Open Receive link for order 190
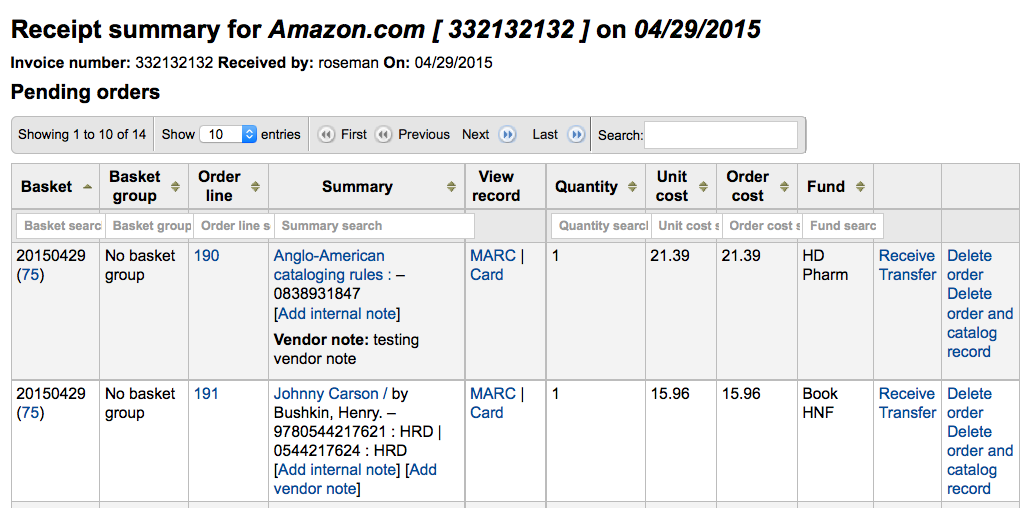1029x508 pixels. pyautogui.click(x=906, y=256)
